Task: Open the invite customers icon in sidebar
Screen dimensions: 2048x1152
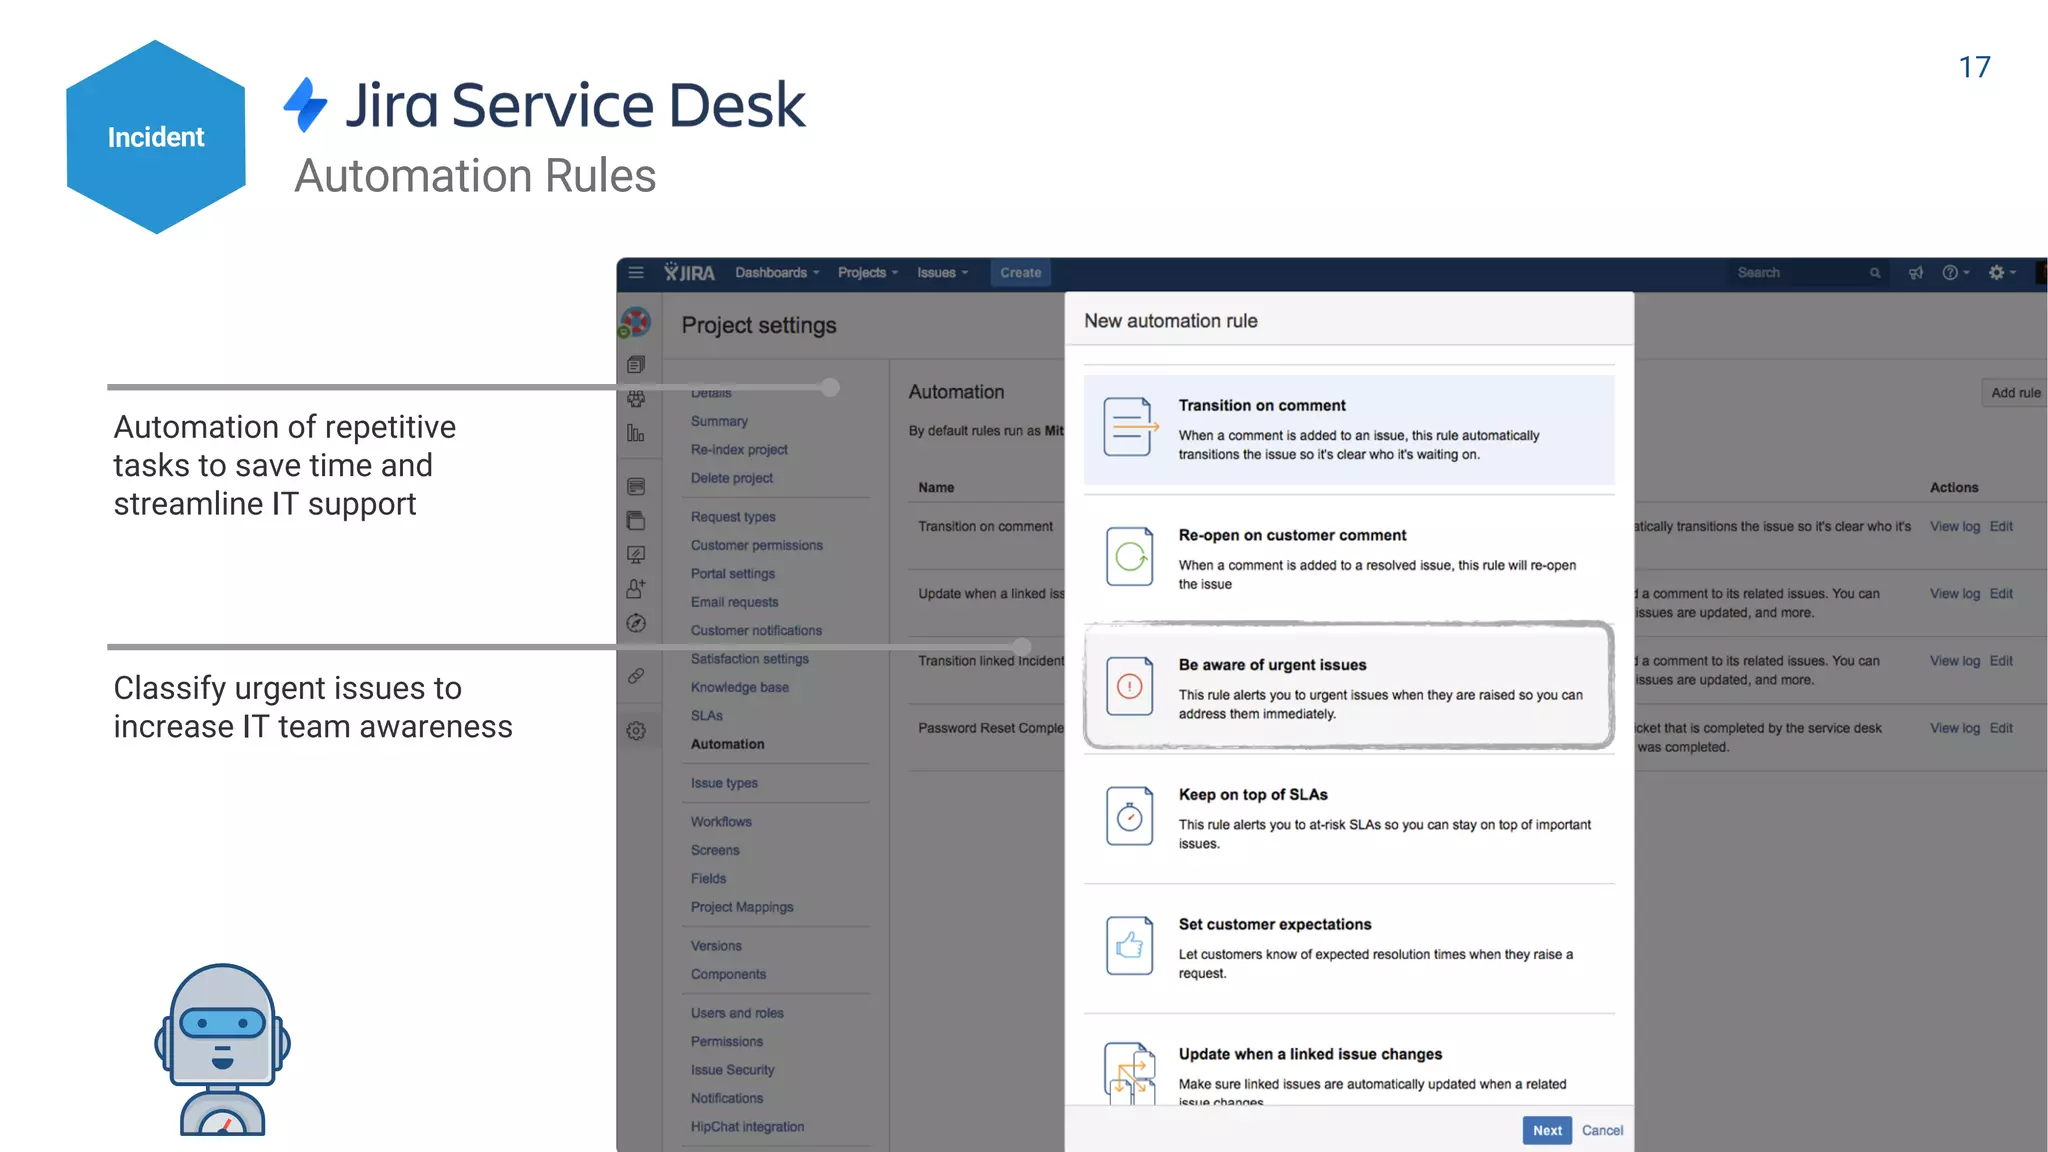Action: 636,588
